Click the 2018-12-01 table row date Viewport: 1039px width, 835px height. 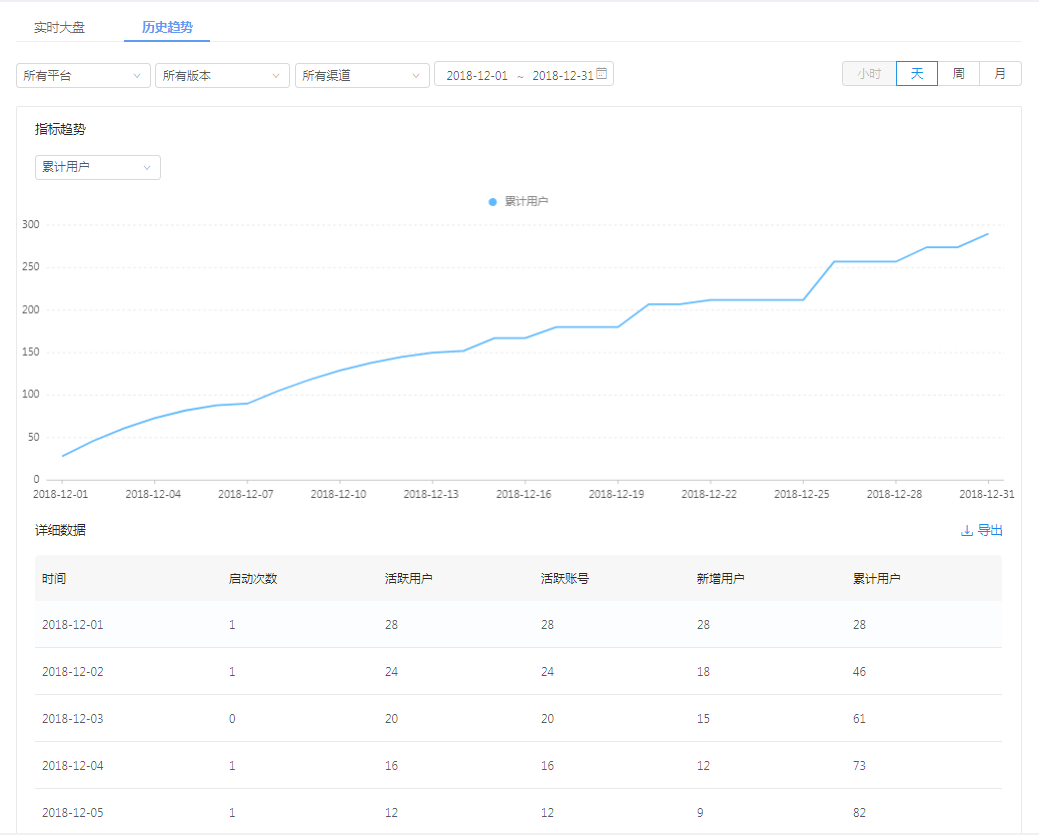pos(73,625)
